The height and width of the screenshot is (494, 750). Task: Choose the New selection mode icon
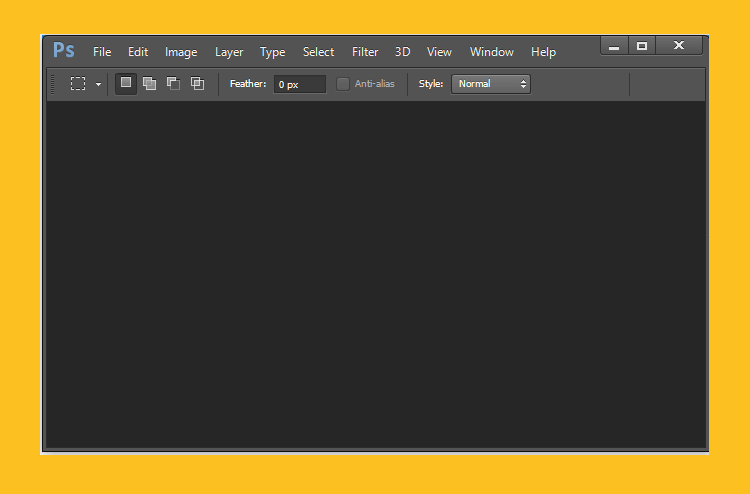coord(126,84)
